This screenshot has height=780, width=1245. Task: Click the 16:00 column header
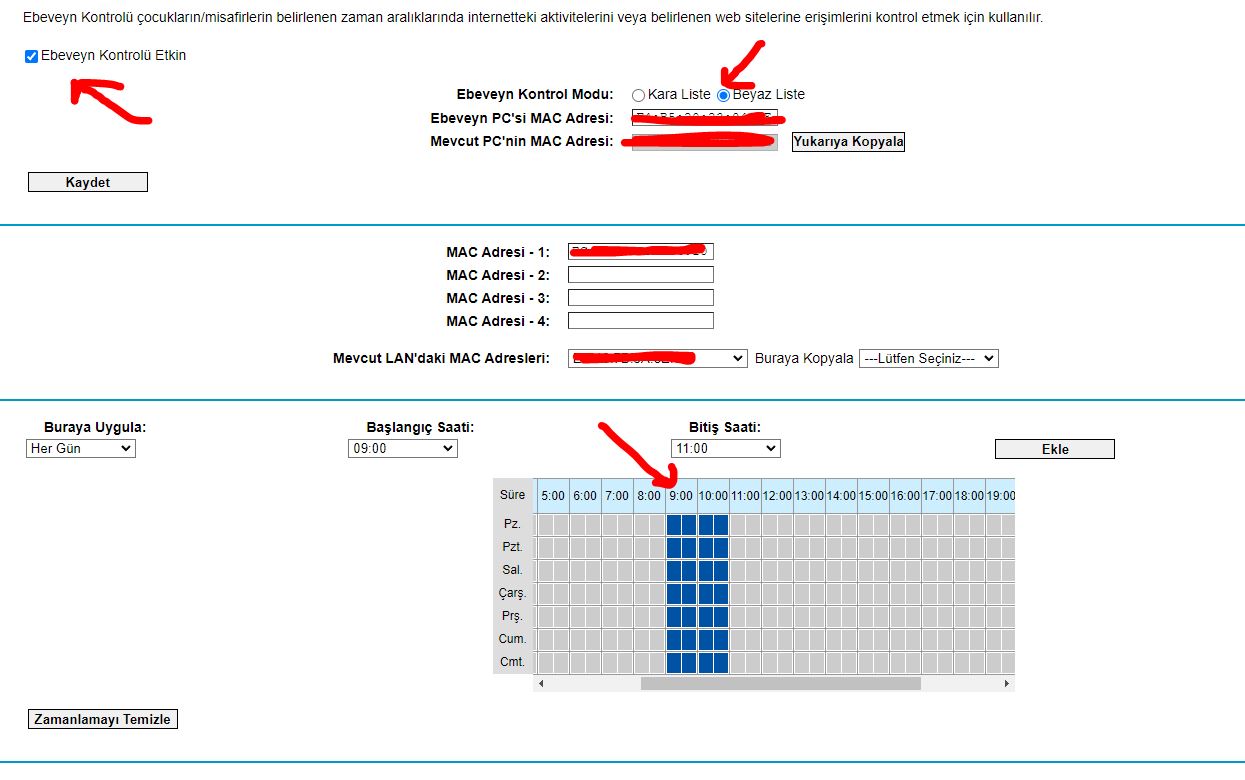[905, 495]
